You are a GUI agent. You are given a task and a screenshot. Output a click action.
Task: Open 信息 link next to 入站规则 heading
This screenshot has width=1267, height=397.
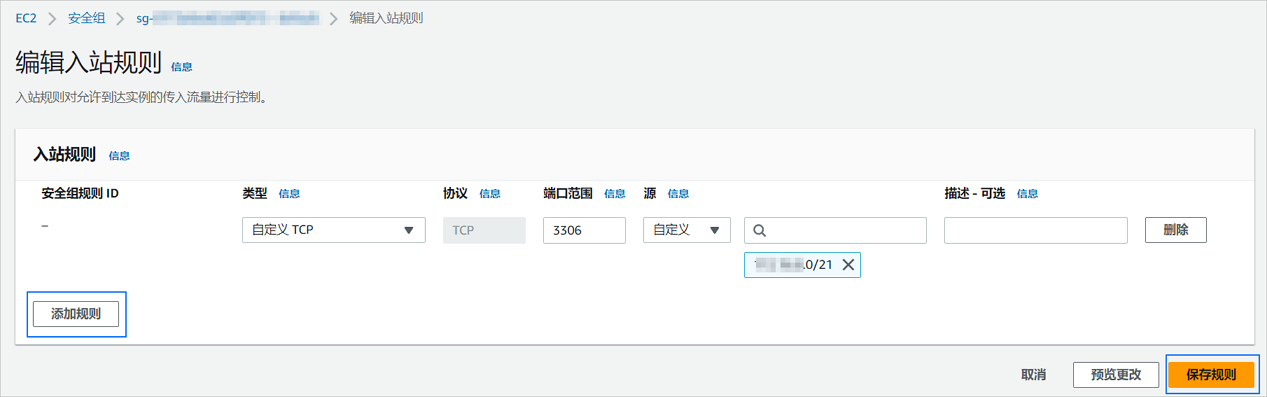[x=119, y=156]
